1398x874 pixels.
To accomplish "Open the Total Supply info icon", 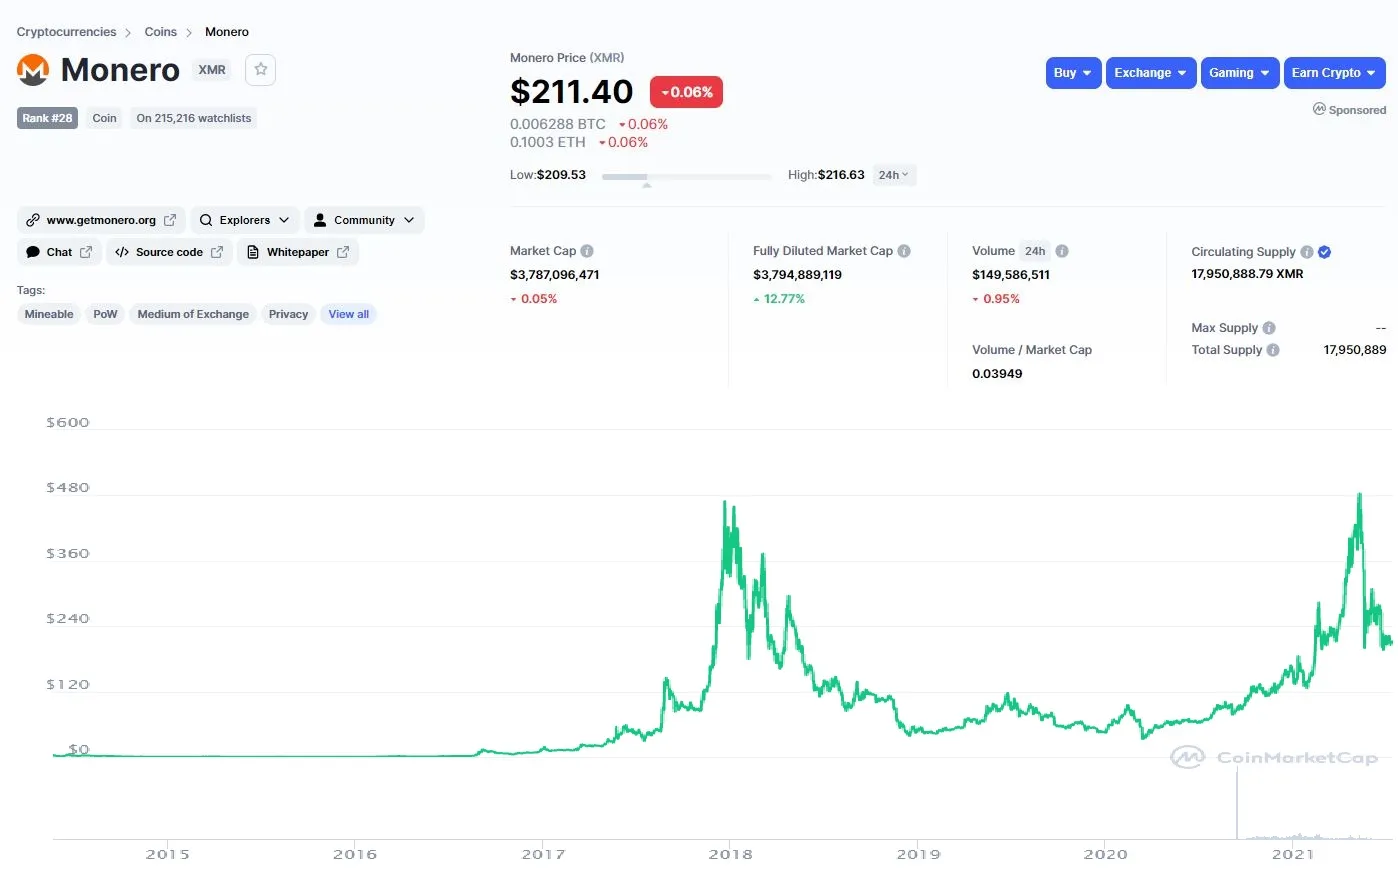I will [1273, 350].
